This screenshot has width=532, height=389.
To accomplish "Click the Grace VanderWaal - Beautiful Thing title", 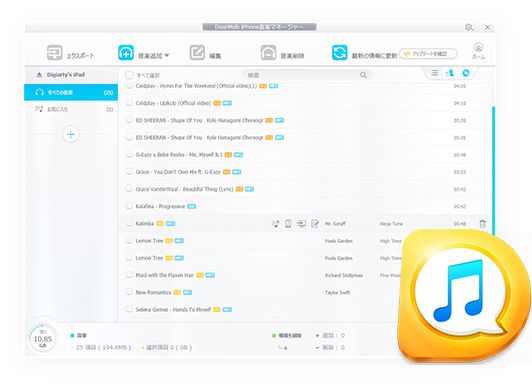I will 184,189.
